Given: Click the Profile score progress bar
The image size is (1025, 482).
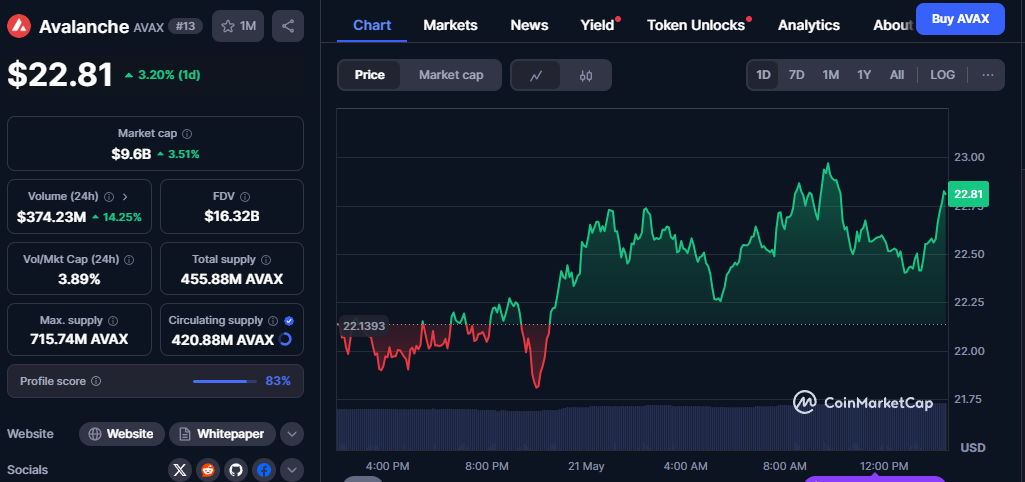Looking at the screenshot, I should (225, 381).
